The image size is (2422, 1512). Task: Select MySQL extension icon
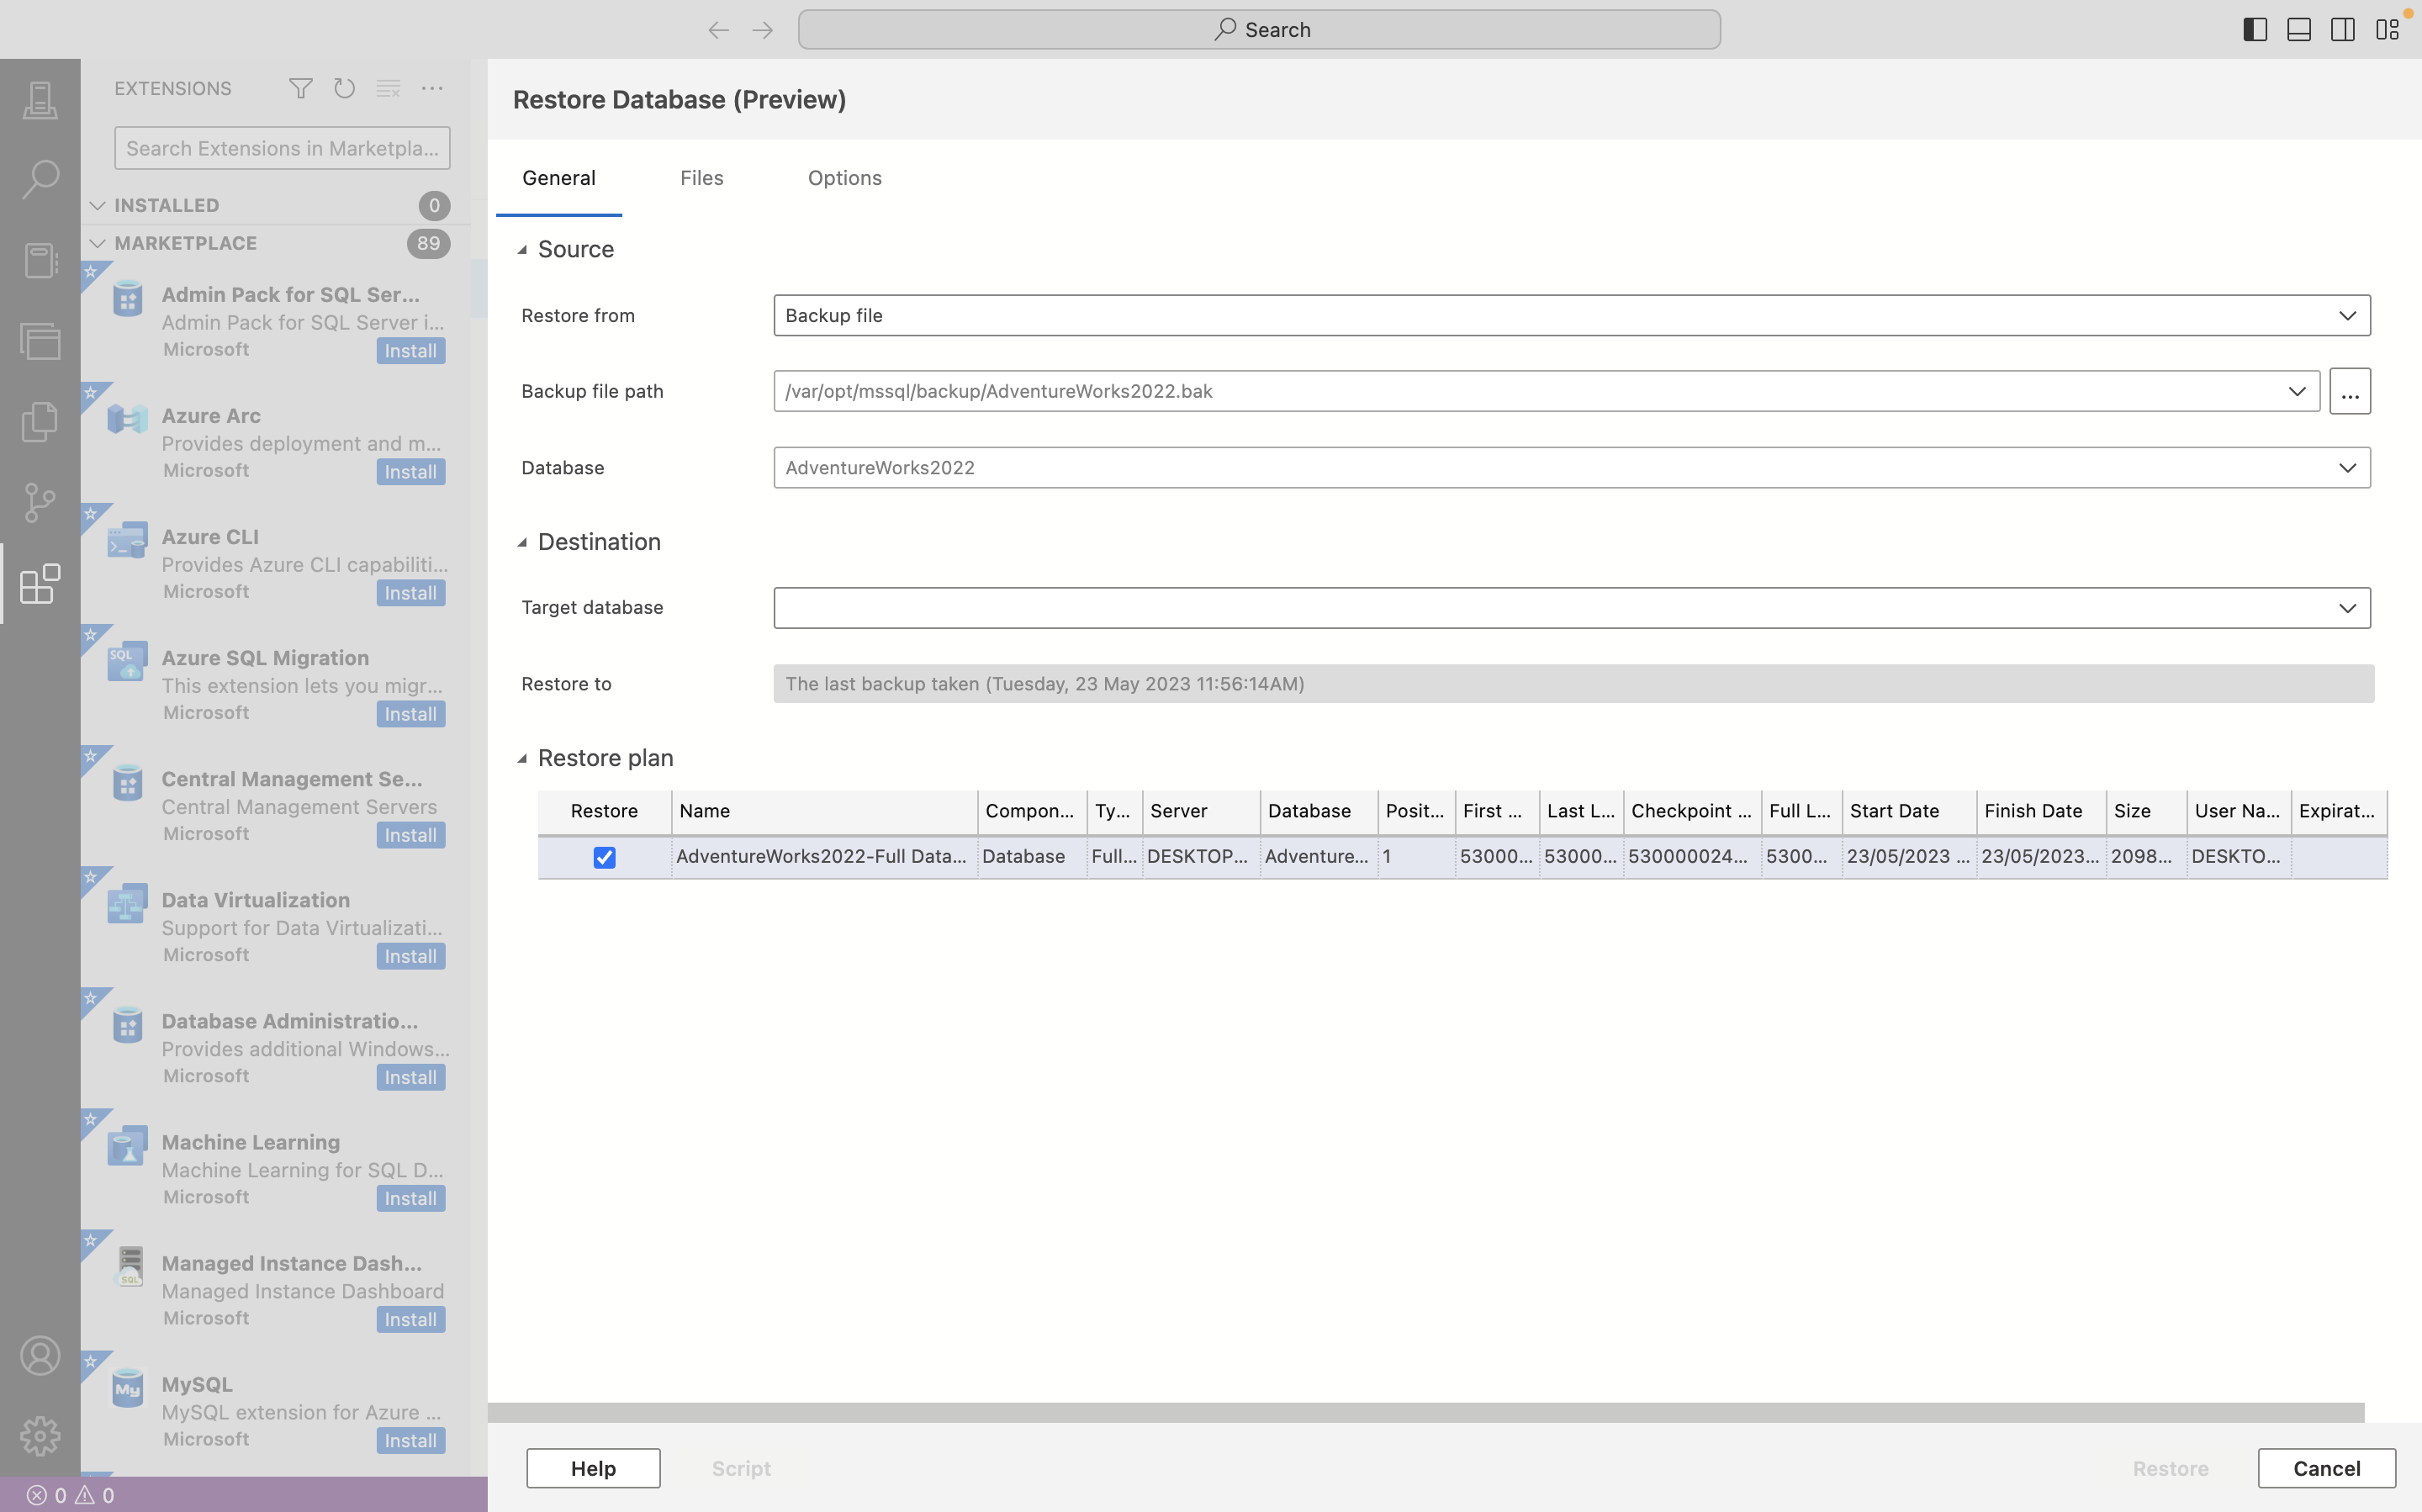coord(127,1388)
